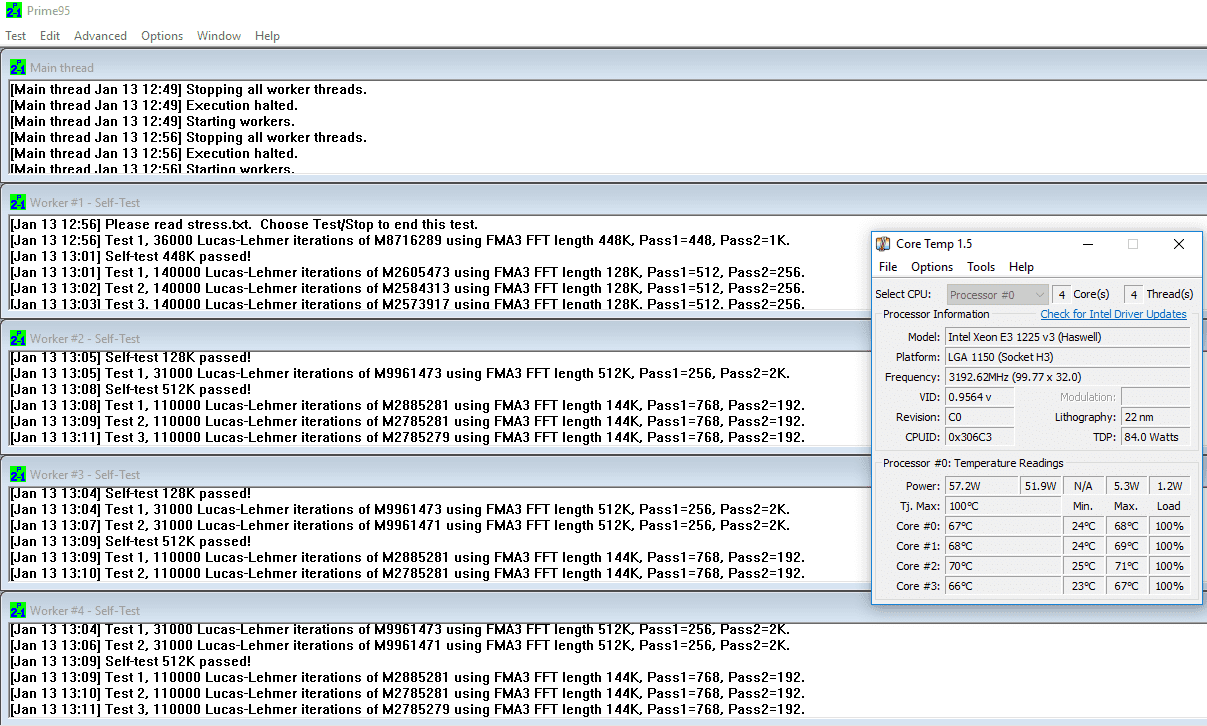Click the Core #3 minimum temperature '23°C'
Viewport: 1207px width, 726px height.
pos(1083,586)
